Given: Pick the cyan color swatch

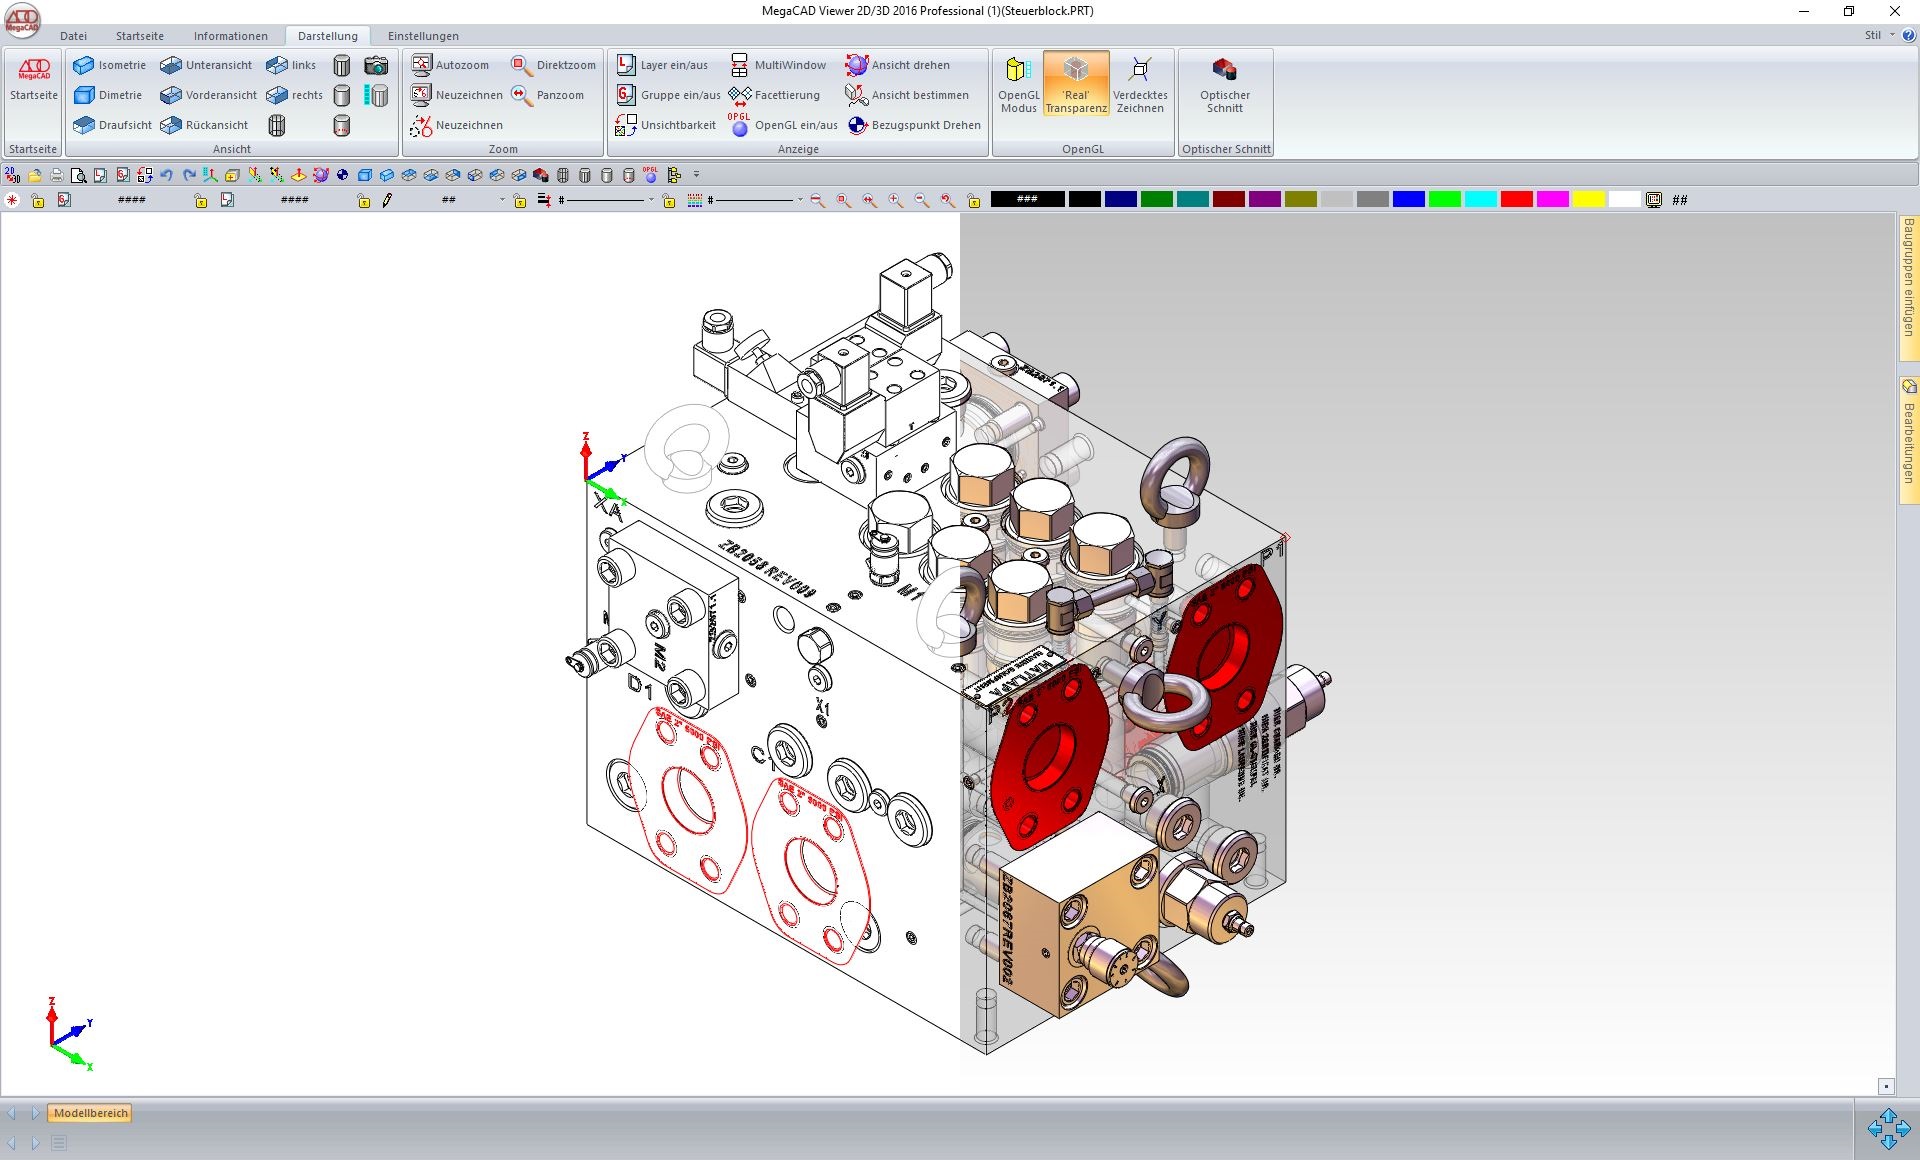Looking at the screenshot, I should 1481,200.
